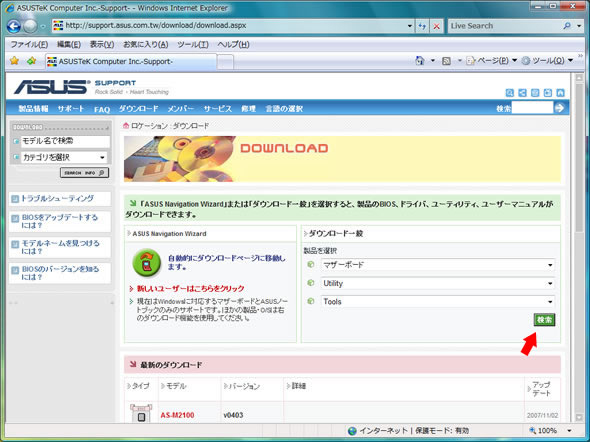Open the ツール(O) command bar dropdown
Image resolution: width=590 pixels, height=442 pixels.
[x=547, y=61]
